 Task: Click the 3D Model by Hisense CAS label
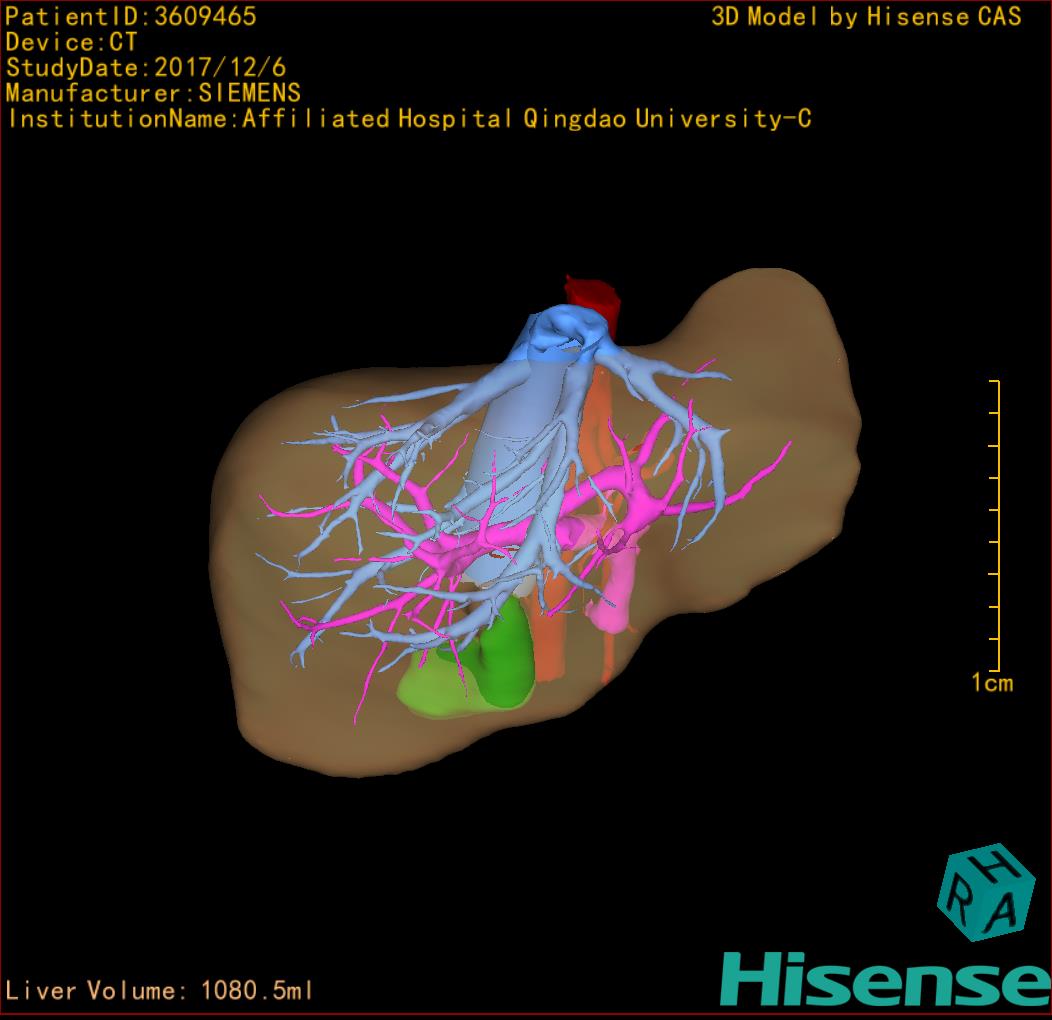866,17
